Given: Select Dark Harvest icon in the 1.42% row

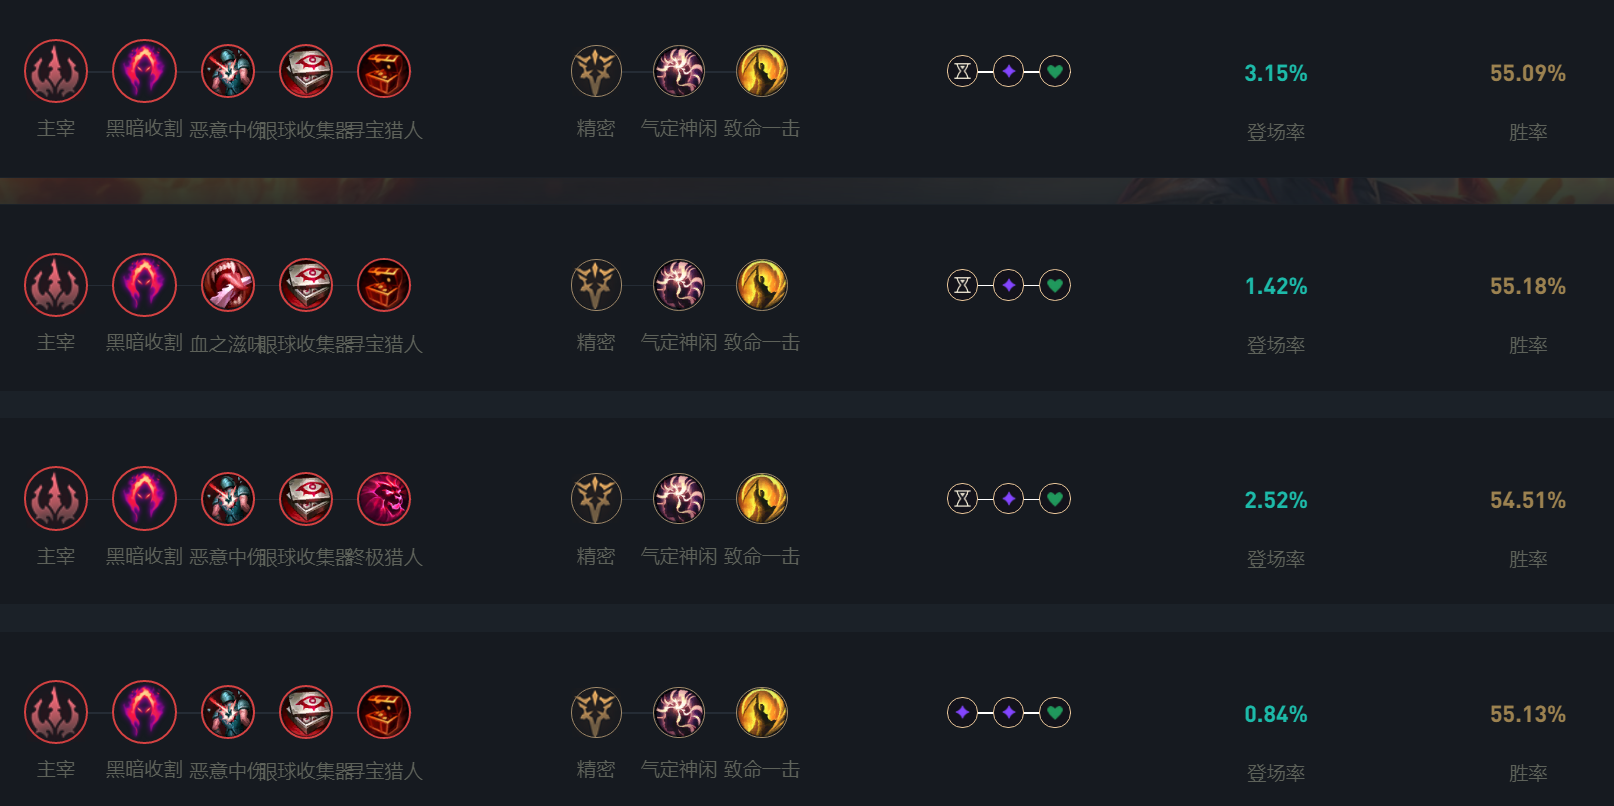Looking at the screenshot, I should click(144, 285).
